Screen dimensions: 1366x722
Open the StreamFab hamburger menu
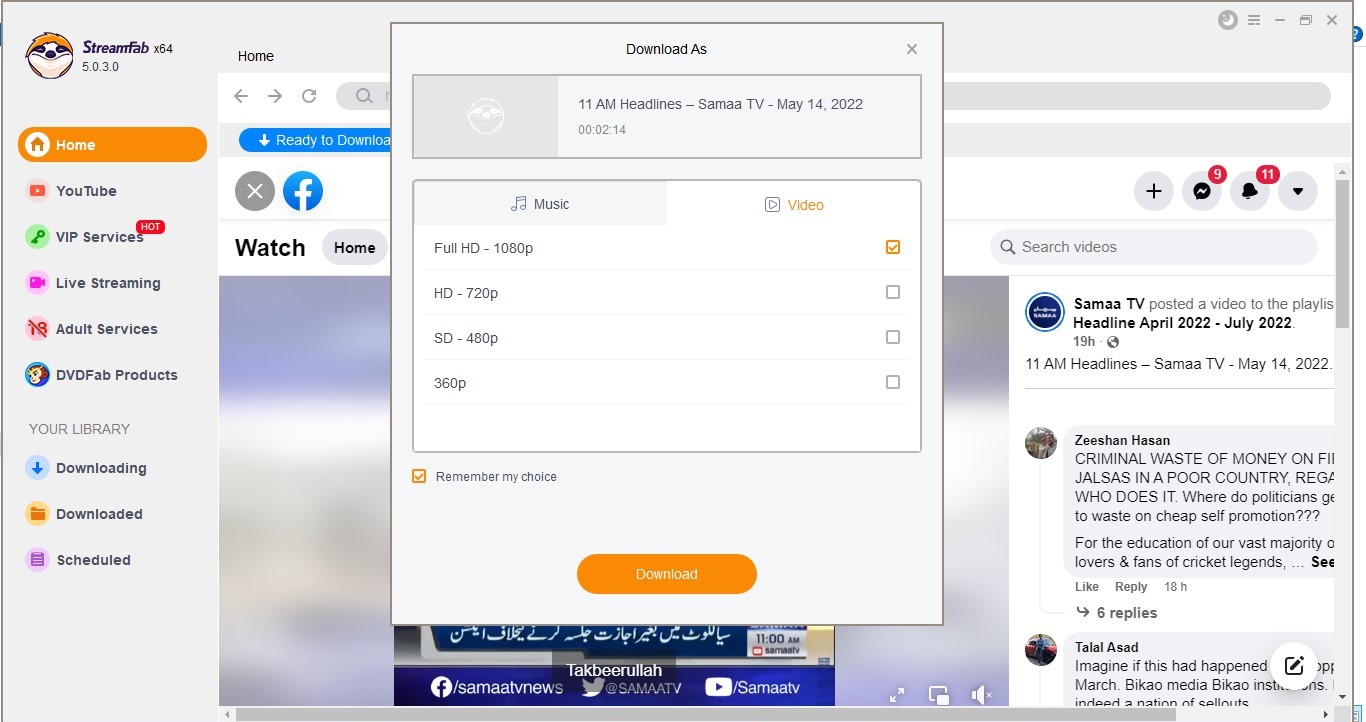1254,20
